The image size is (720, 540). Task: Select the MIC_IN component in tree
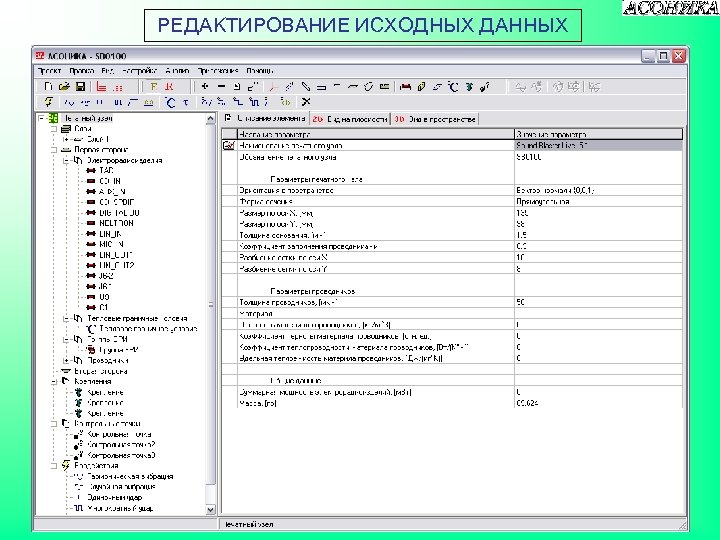[111, 244]
